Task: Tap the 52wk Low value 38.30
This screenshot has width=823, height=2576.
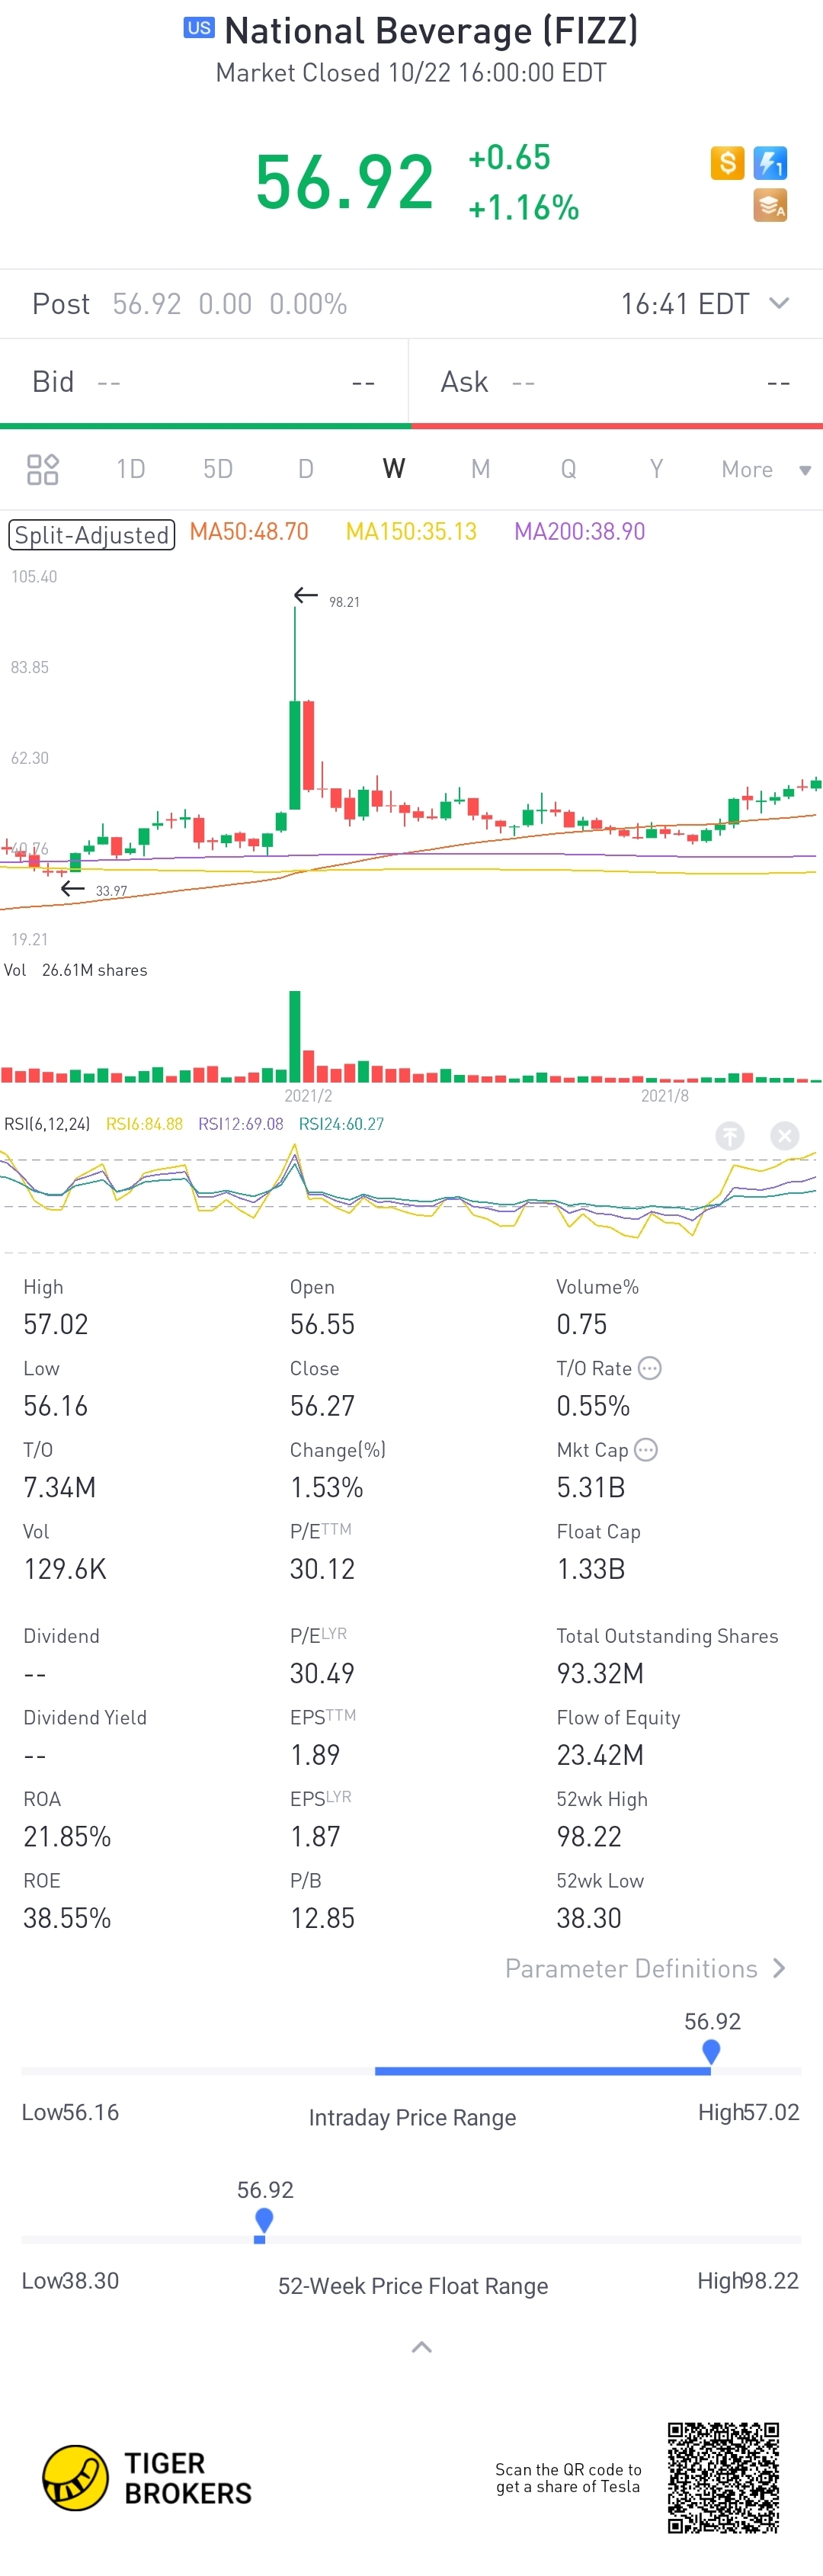Action: (x=589, y=1917)
